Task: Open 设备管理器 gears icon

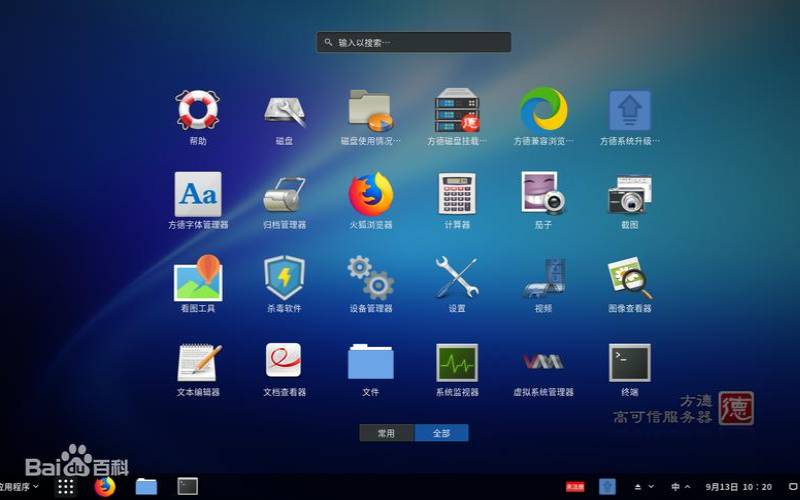Action: 370,278
